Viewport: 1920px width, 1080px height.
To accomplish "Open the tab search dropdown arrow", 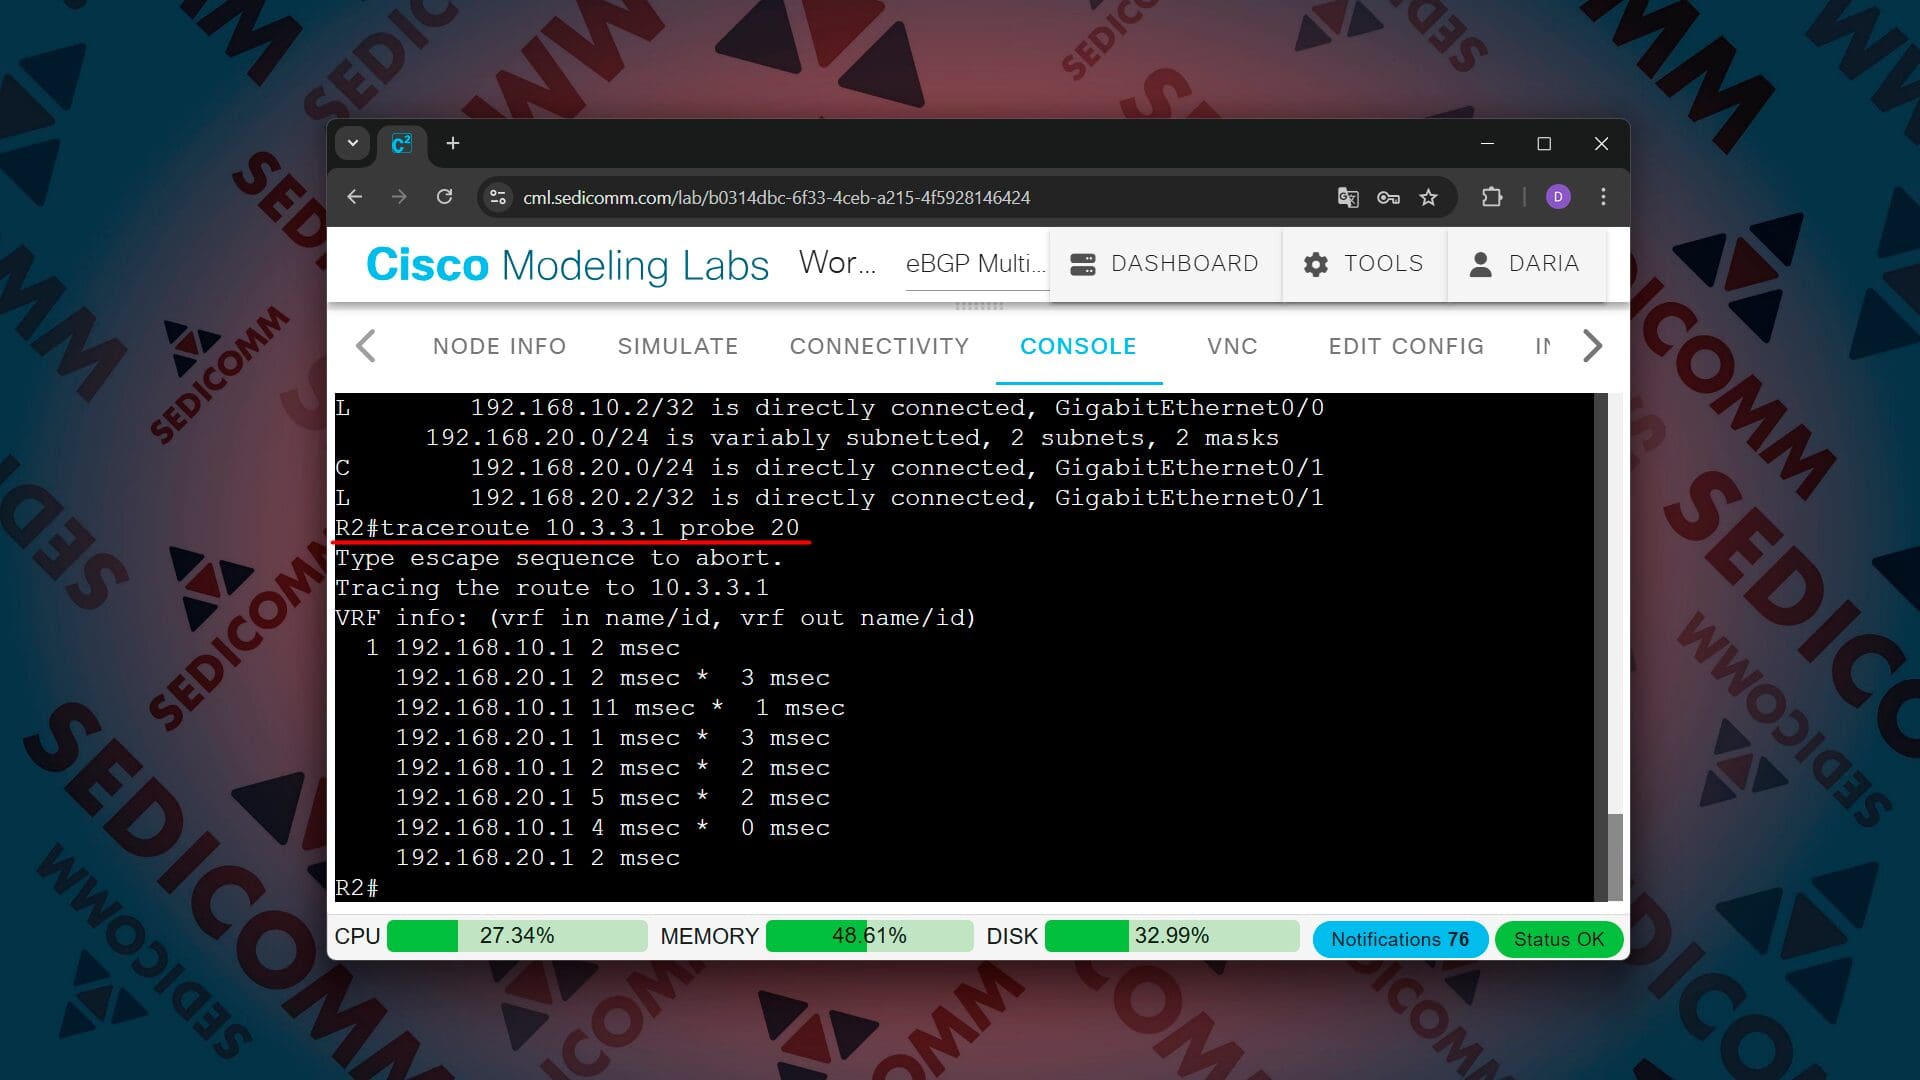I will (x=353, y=143).
